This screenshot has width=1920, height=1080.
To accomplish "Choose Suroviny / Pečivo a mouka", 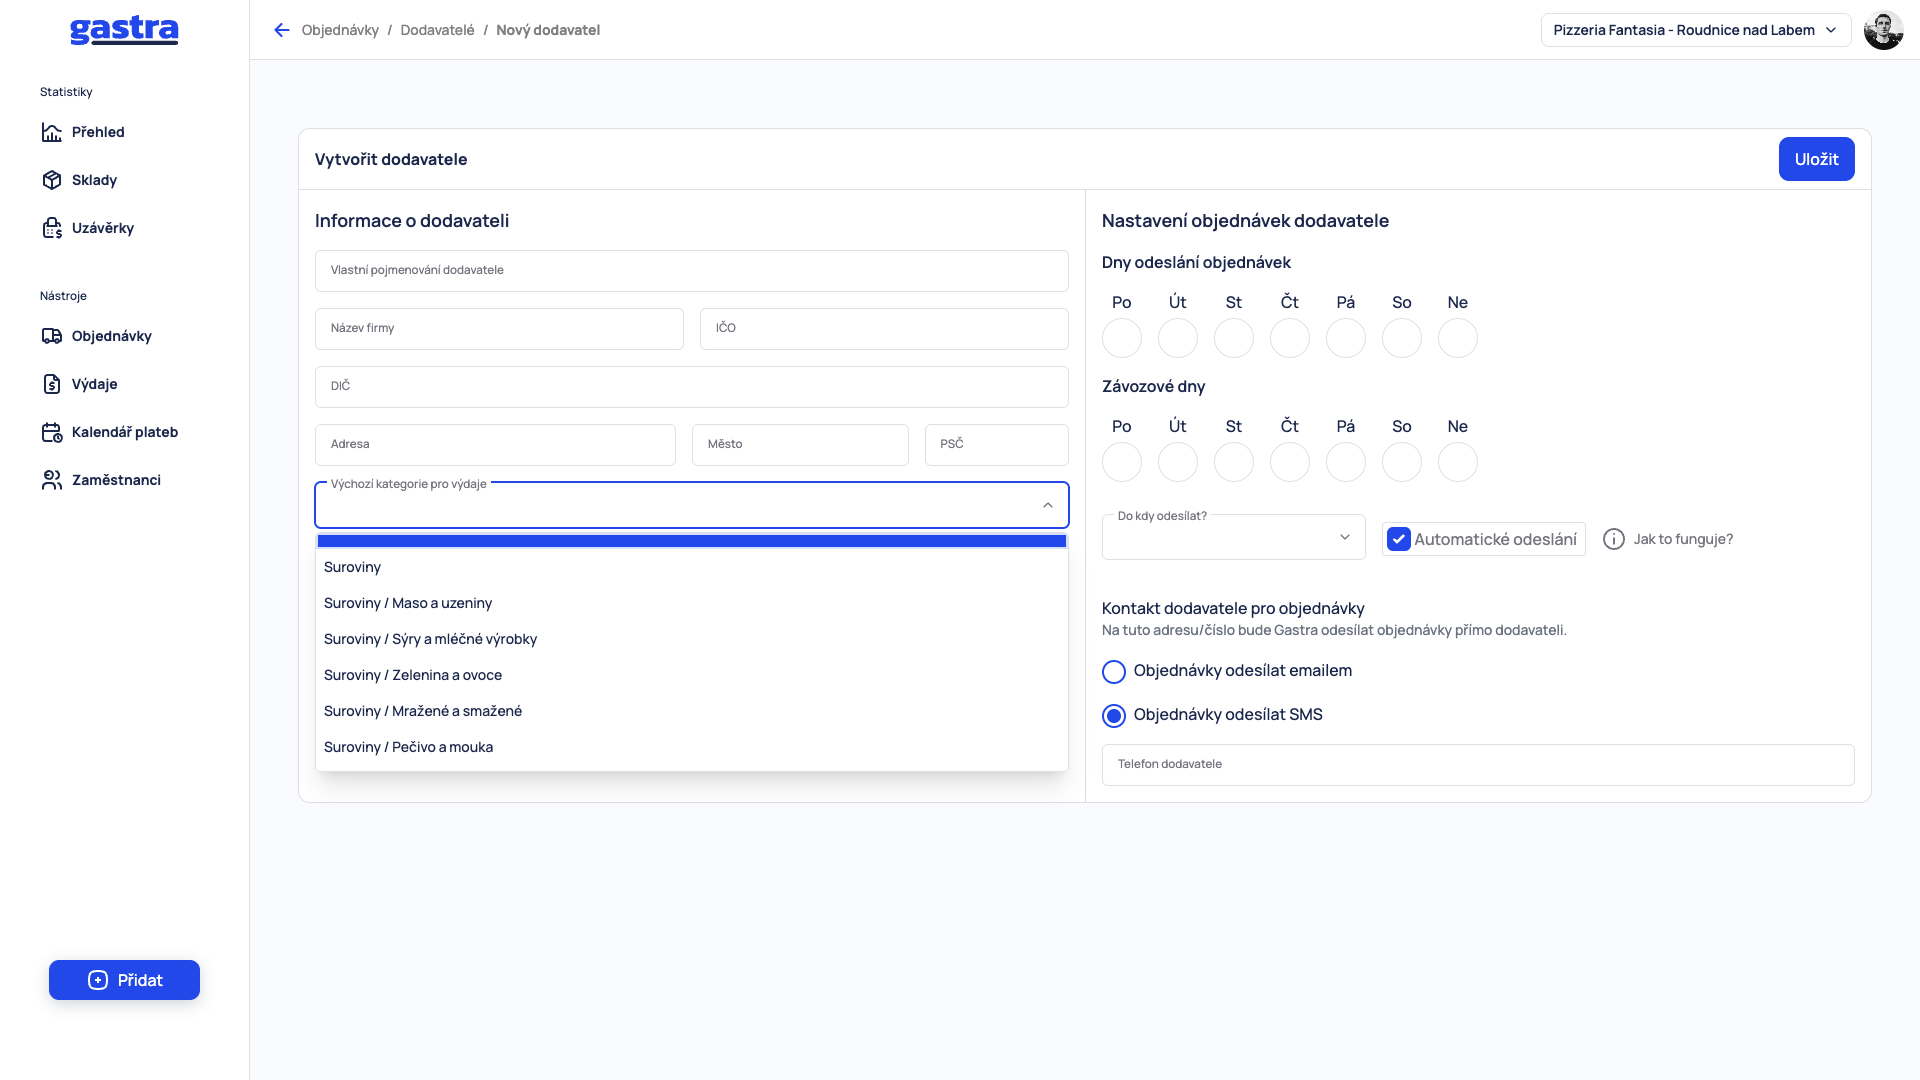I will tap(692, 747).
